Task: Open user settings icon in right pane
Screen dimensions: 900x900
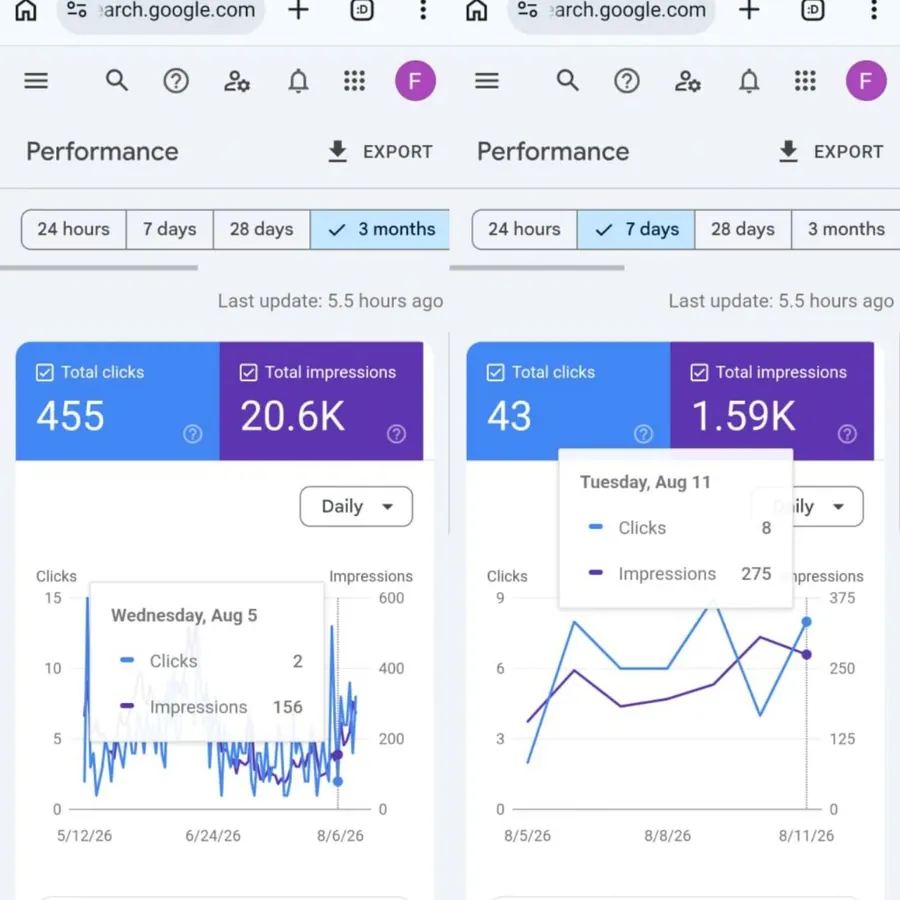Action: (687, 81)
